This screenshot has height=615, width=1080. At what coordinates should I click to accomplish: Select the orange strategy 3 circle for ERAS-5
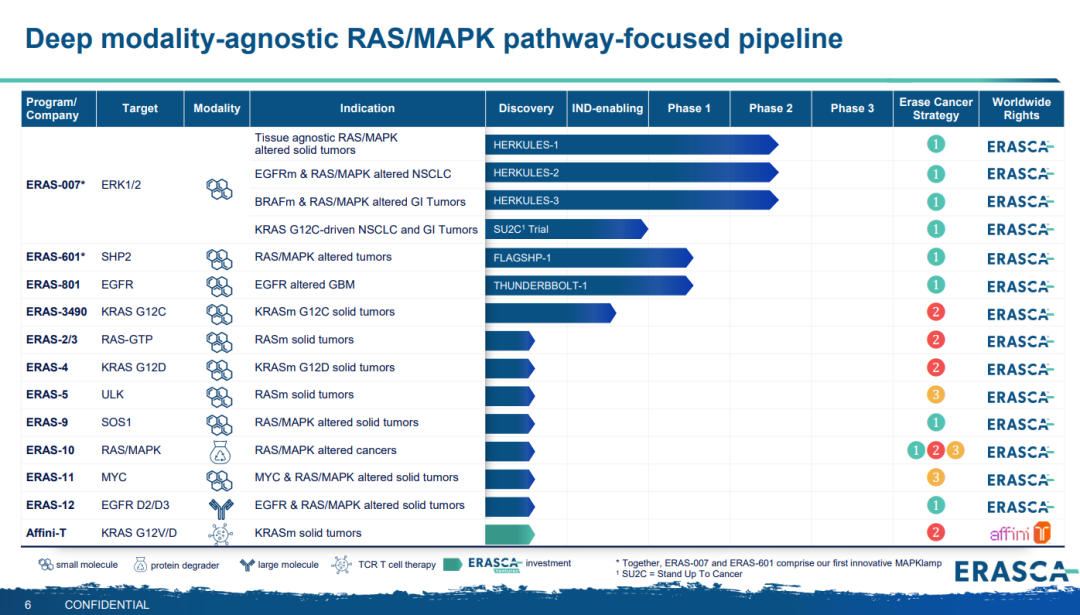(x=935, y=394)
